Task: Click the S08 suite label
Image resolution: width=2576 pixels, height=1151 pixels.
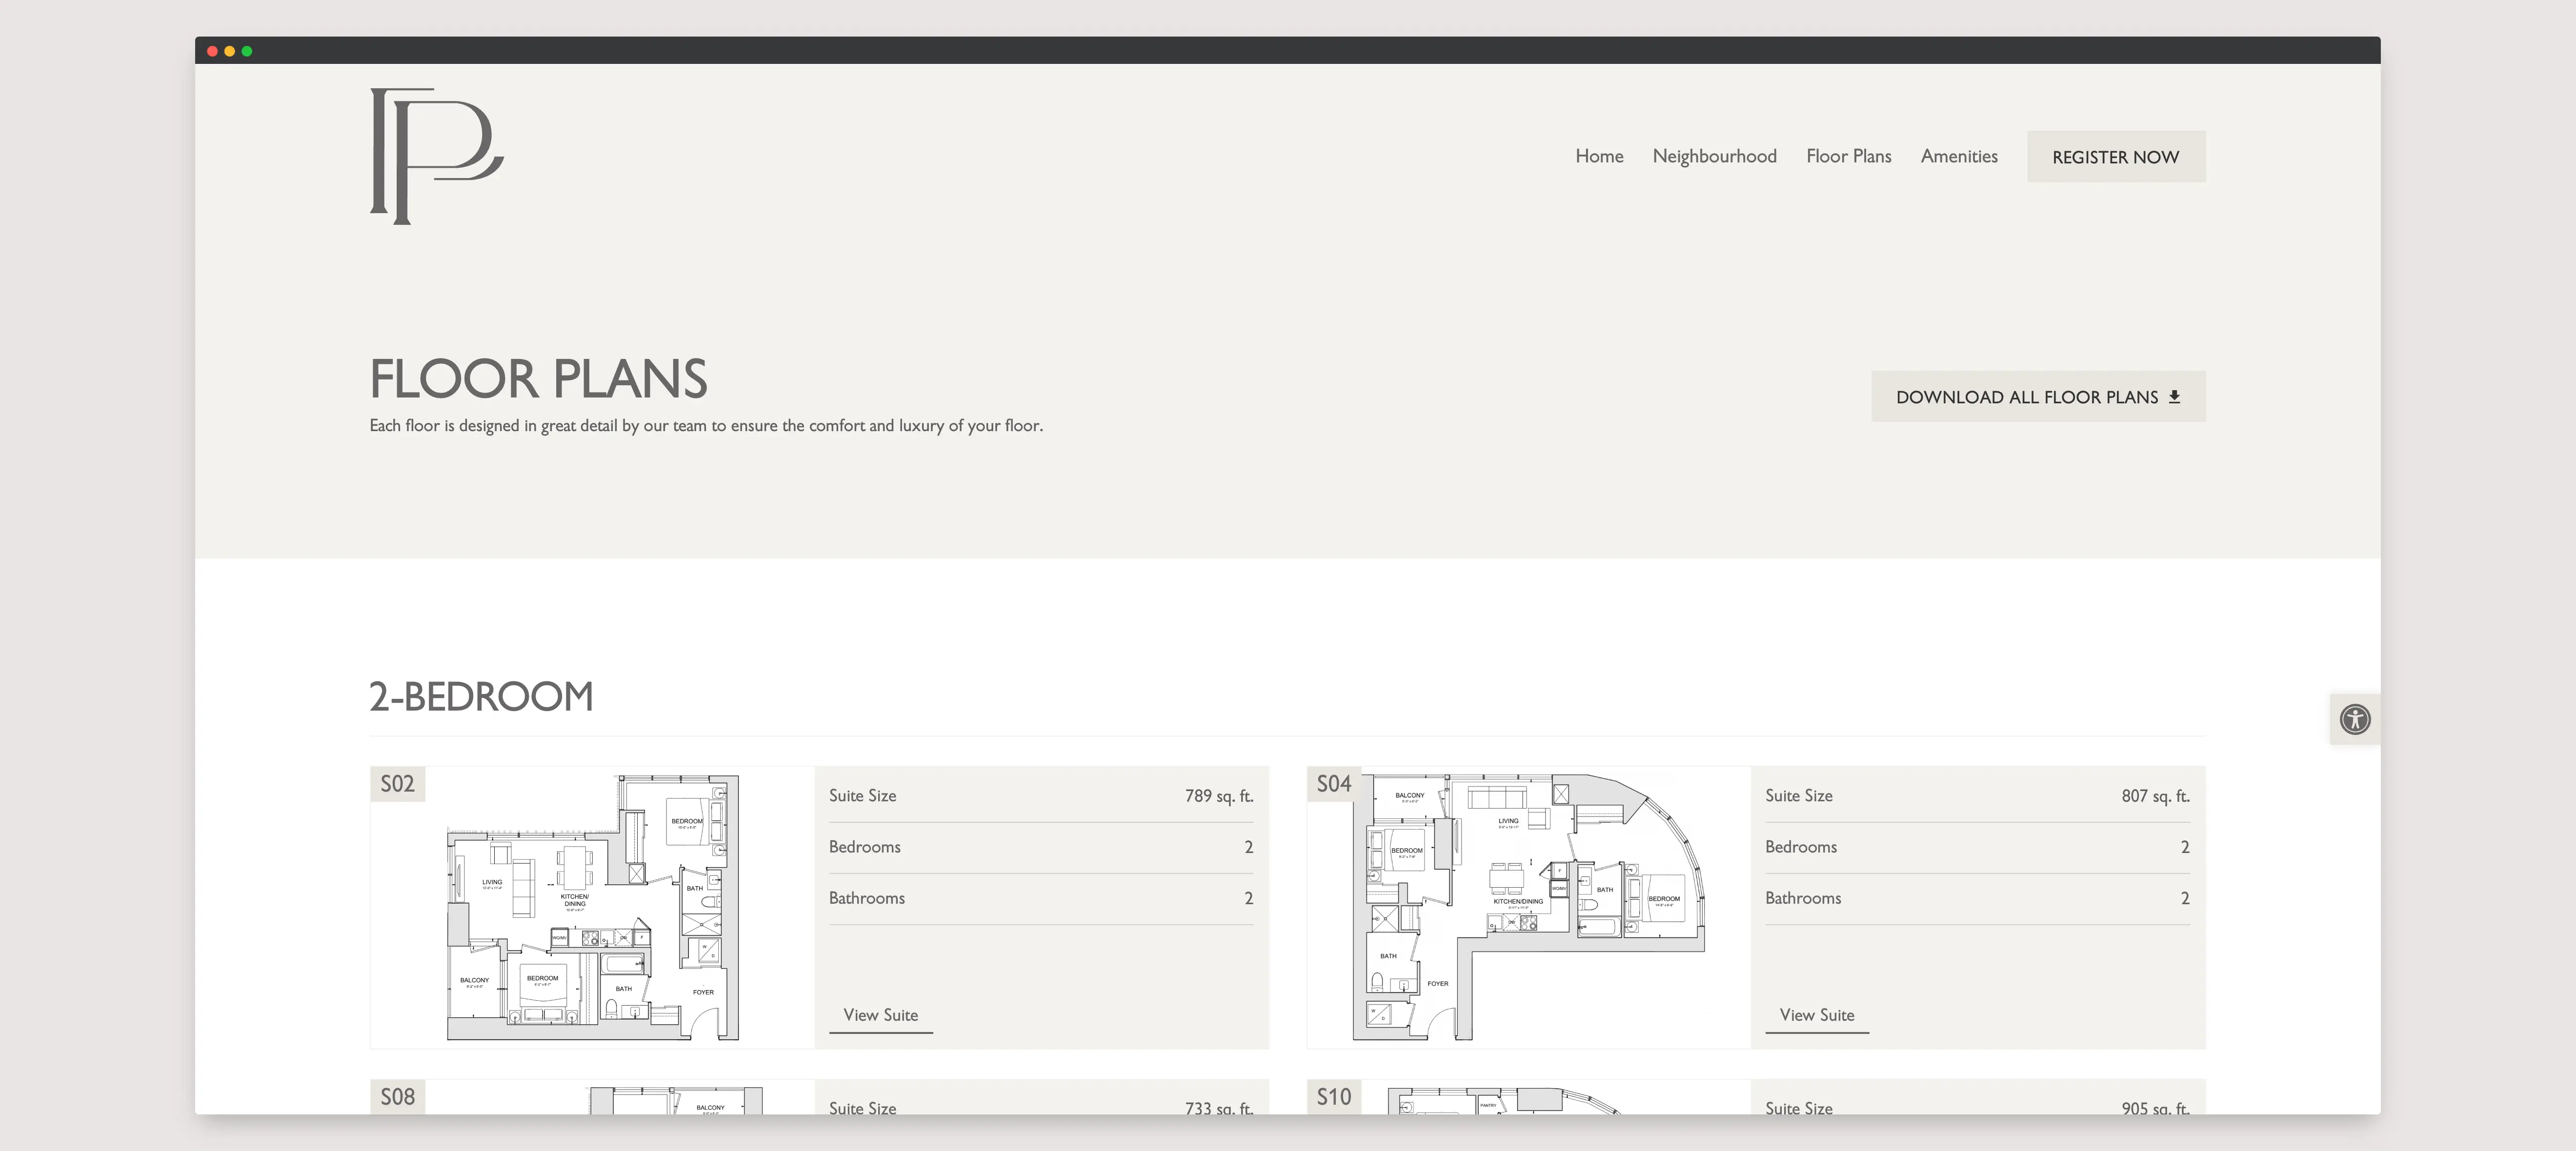Action: click(x=397, y=1096)
